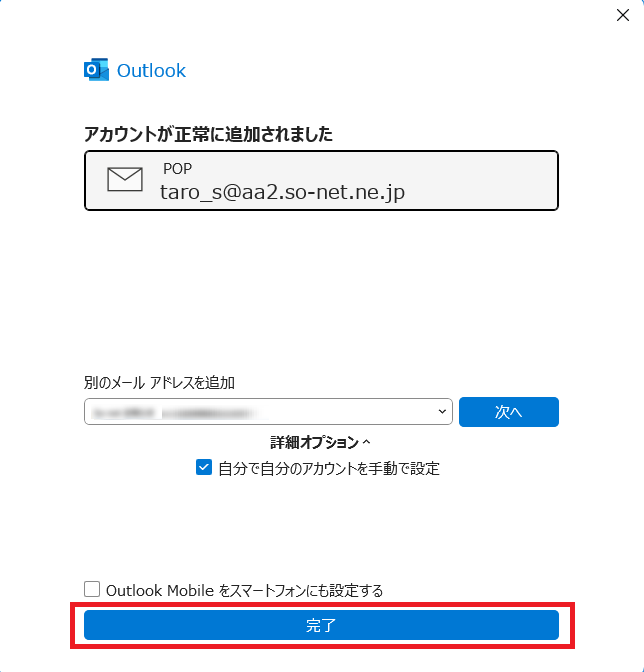Open the email address dropdown arrow
Screen dimensions: 644x672
coord(442,411)
